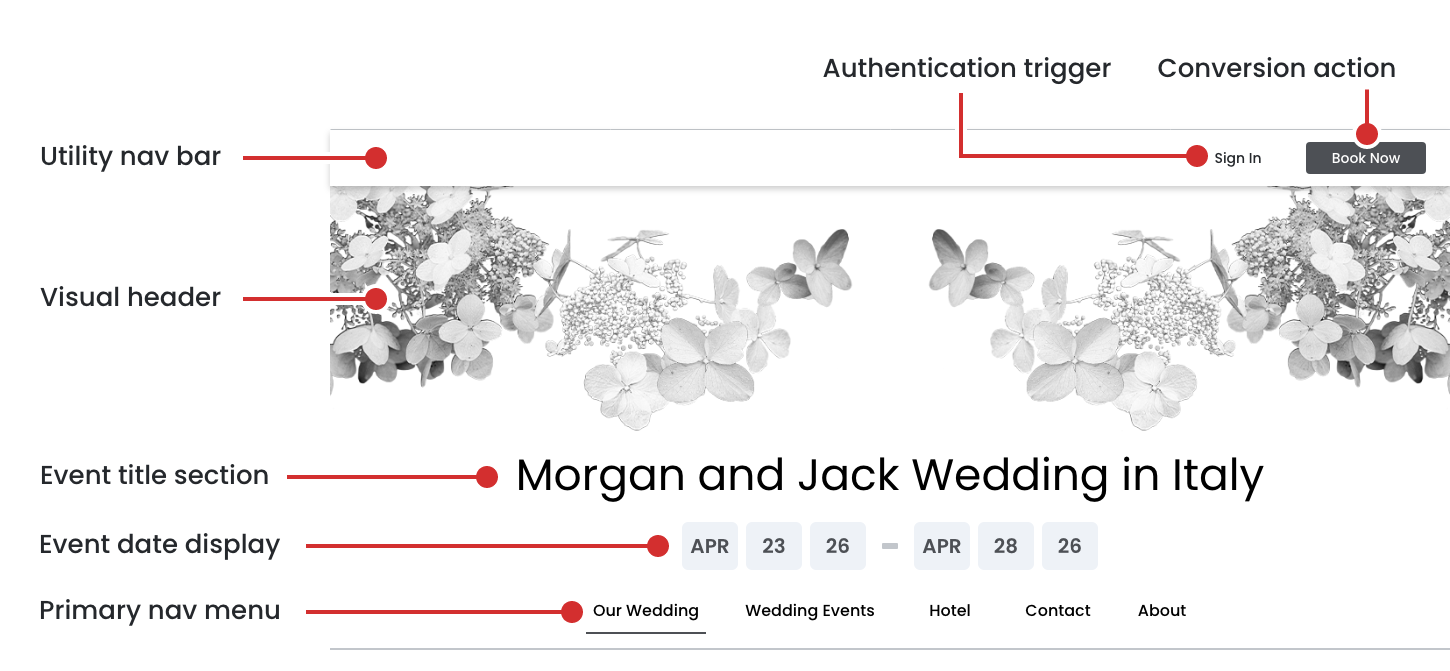
Task: Open the About page link
Action: pos(1161,611)
